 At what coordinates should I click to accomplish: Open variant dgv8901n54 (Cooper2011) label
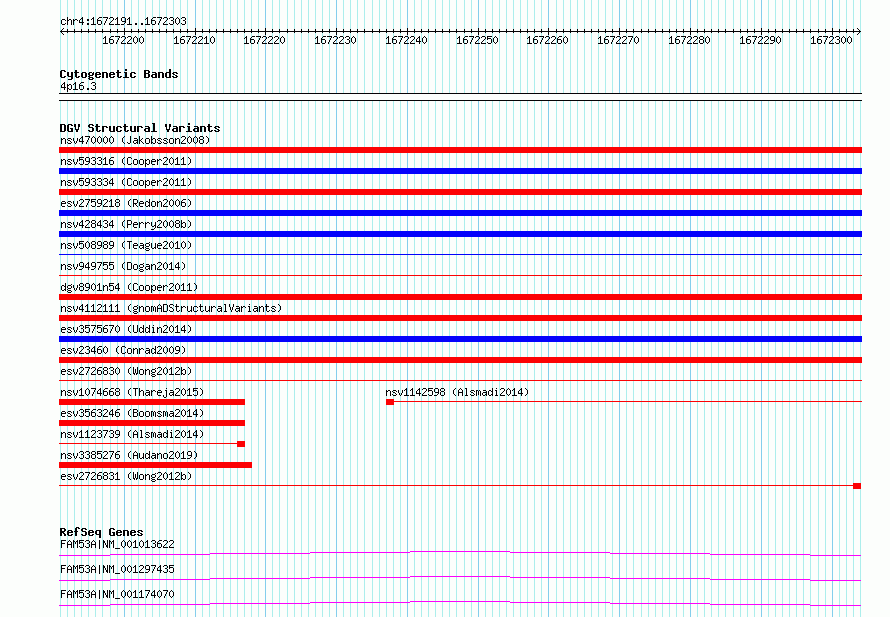coord(129,287)
